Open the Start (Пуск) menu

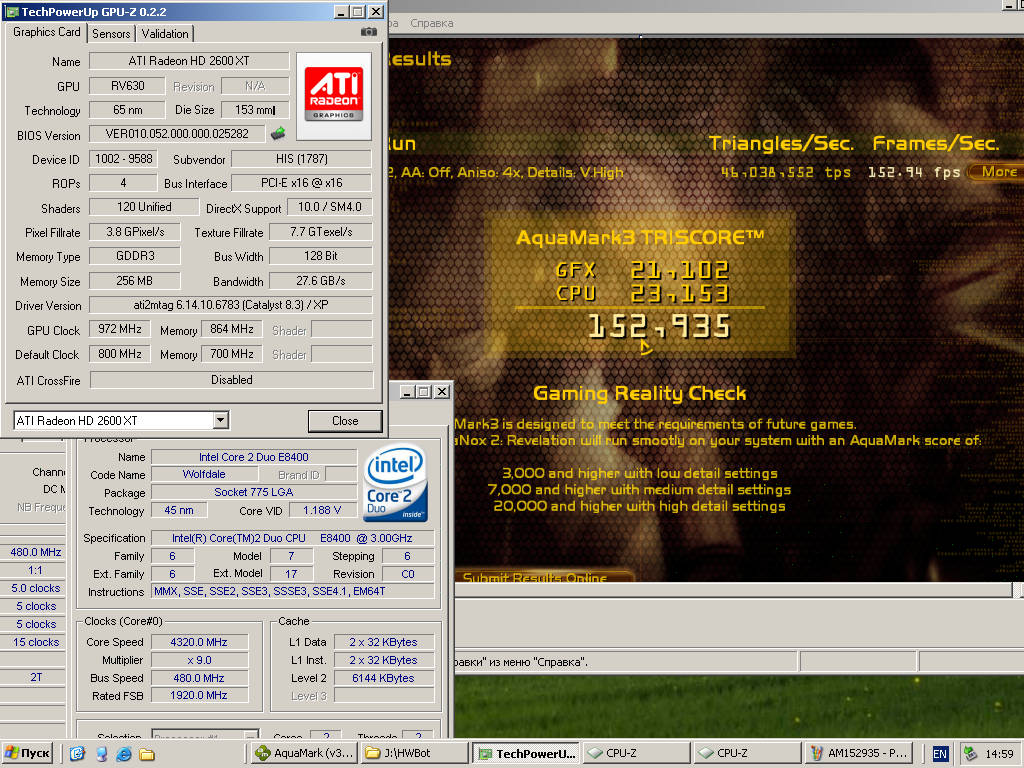point(28,753)
